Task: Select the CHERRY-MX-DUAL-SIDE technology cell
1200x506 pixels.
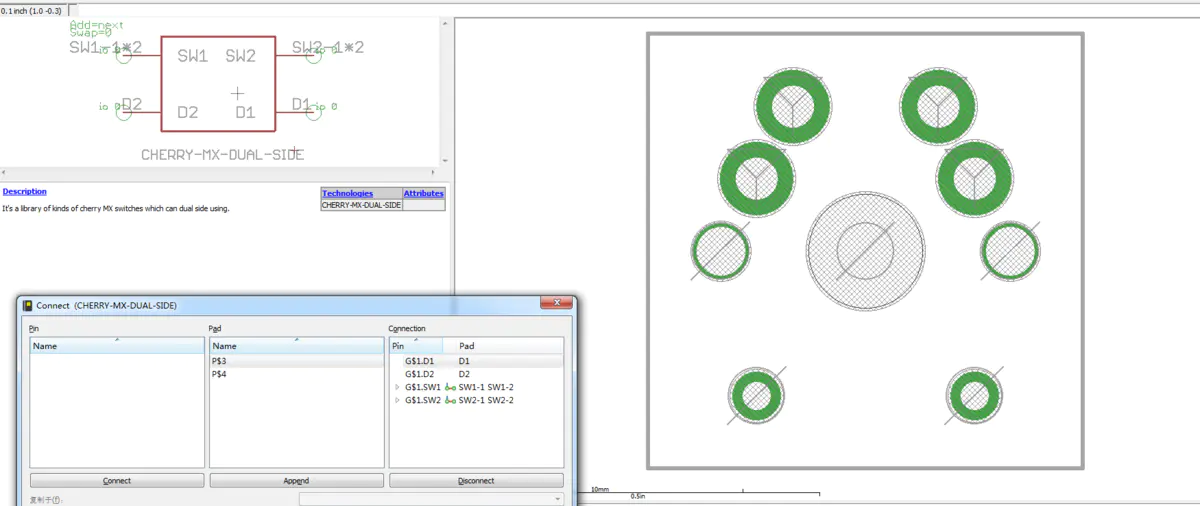Action: (x=361, y=204)
